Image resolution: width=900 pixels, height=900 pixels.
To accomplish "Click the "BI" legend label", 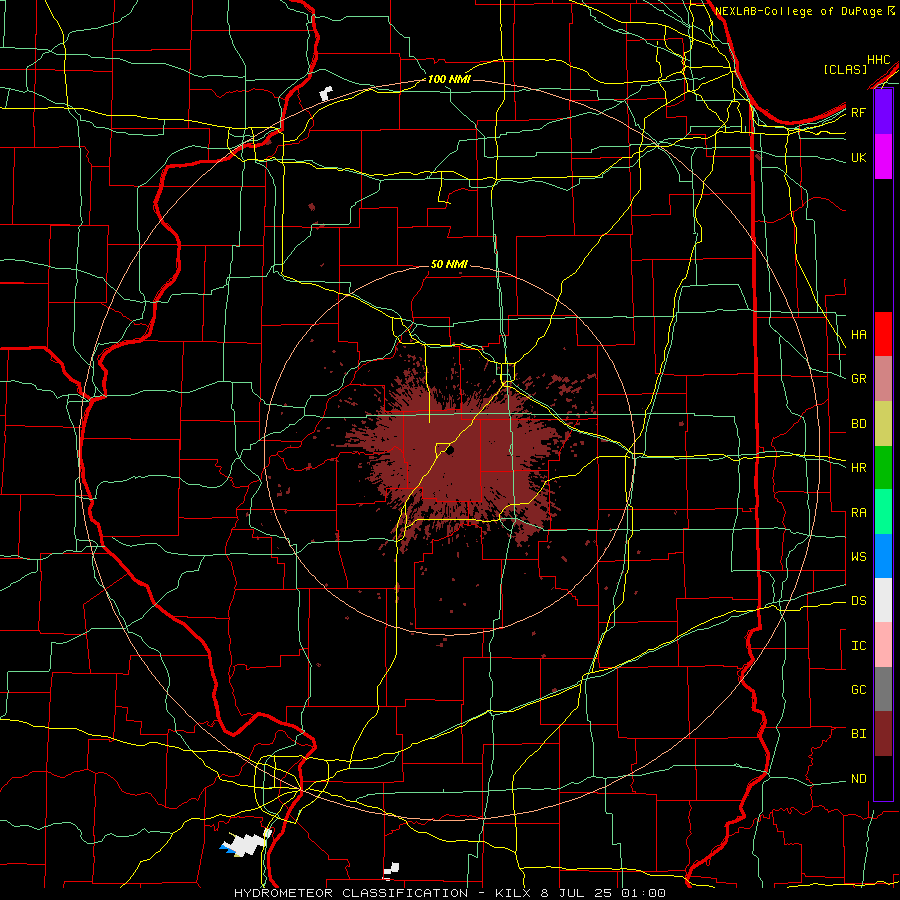I will [859, 734].
